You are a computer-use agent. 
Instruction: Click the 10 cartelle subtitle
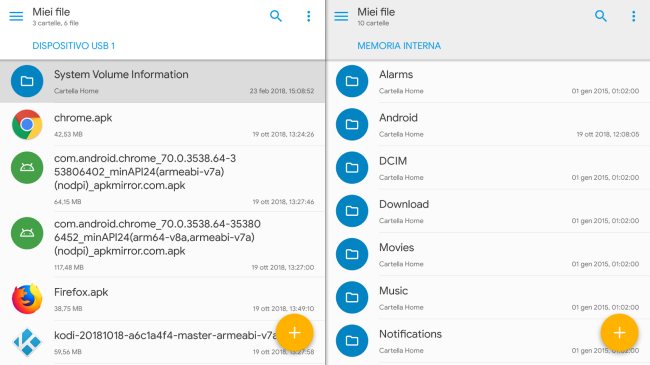(x=373, y=23)
